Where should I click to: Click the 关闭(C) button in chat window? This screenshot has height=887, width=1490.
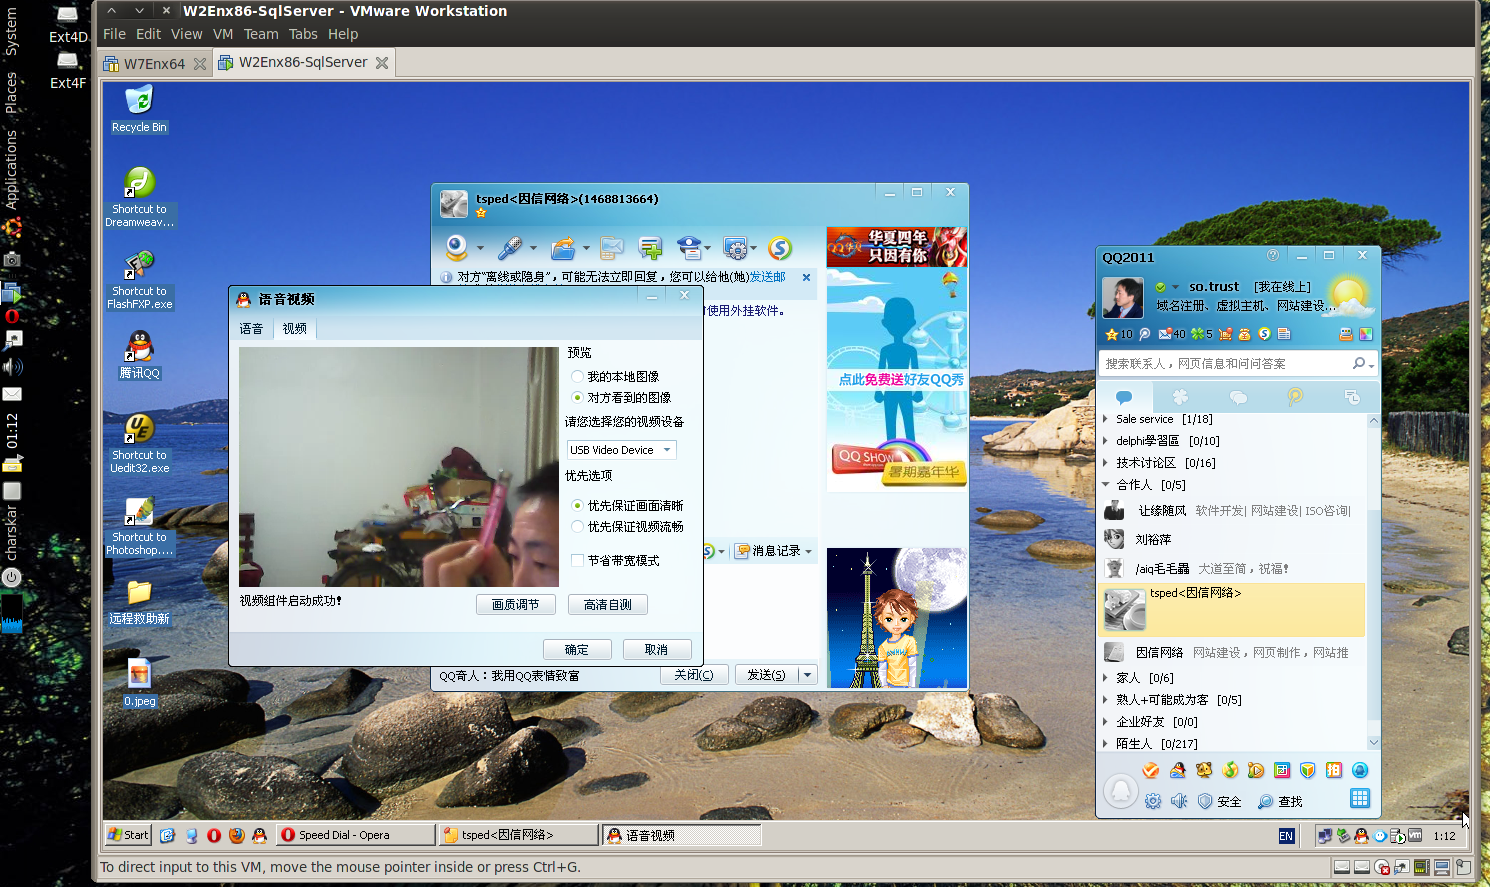[694, 675]
